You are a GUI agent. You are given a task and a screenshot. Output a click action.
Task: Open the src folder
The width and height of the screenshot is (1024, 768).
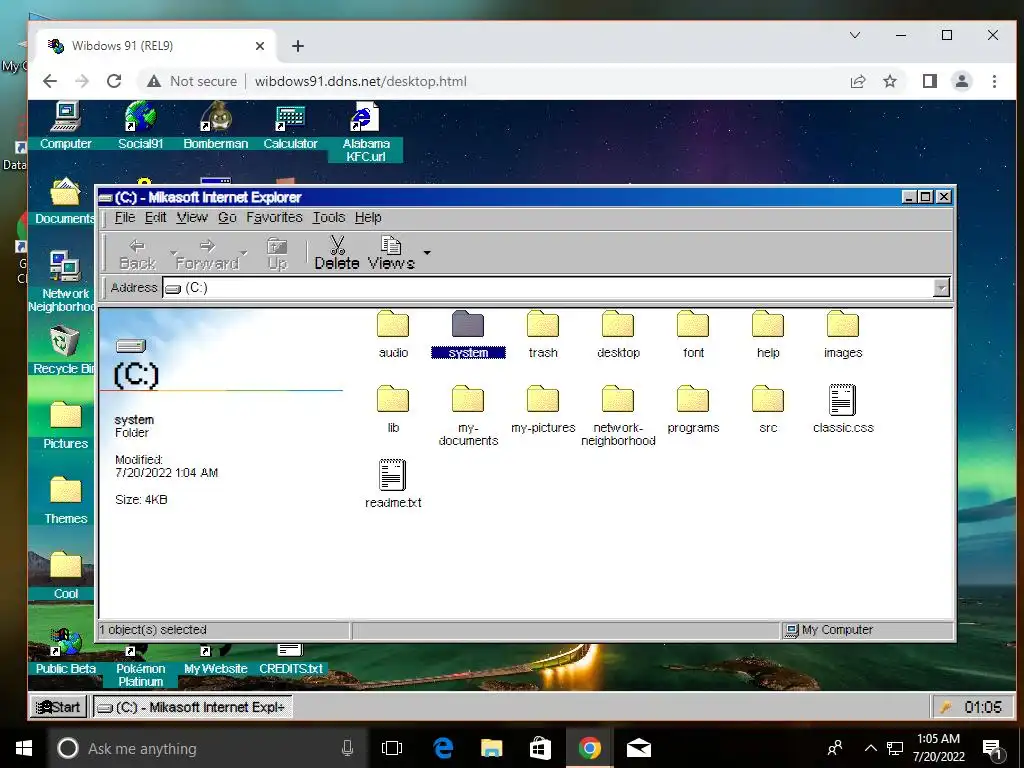[x=768, y=409]
